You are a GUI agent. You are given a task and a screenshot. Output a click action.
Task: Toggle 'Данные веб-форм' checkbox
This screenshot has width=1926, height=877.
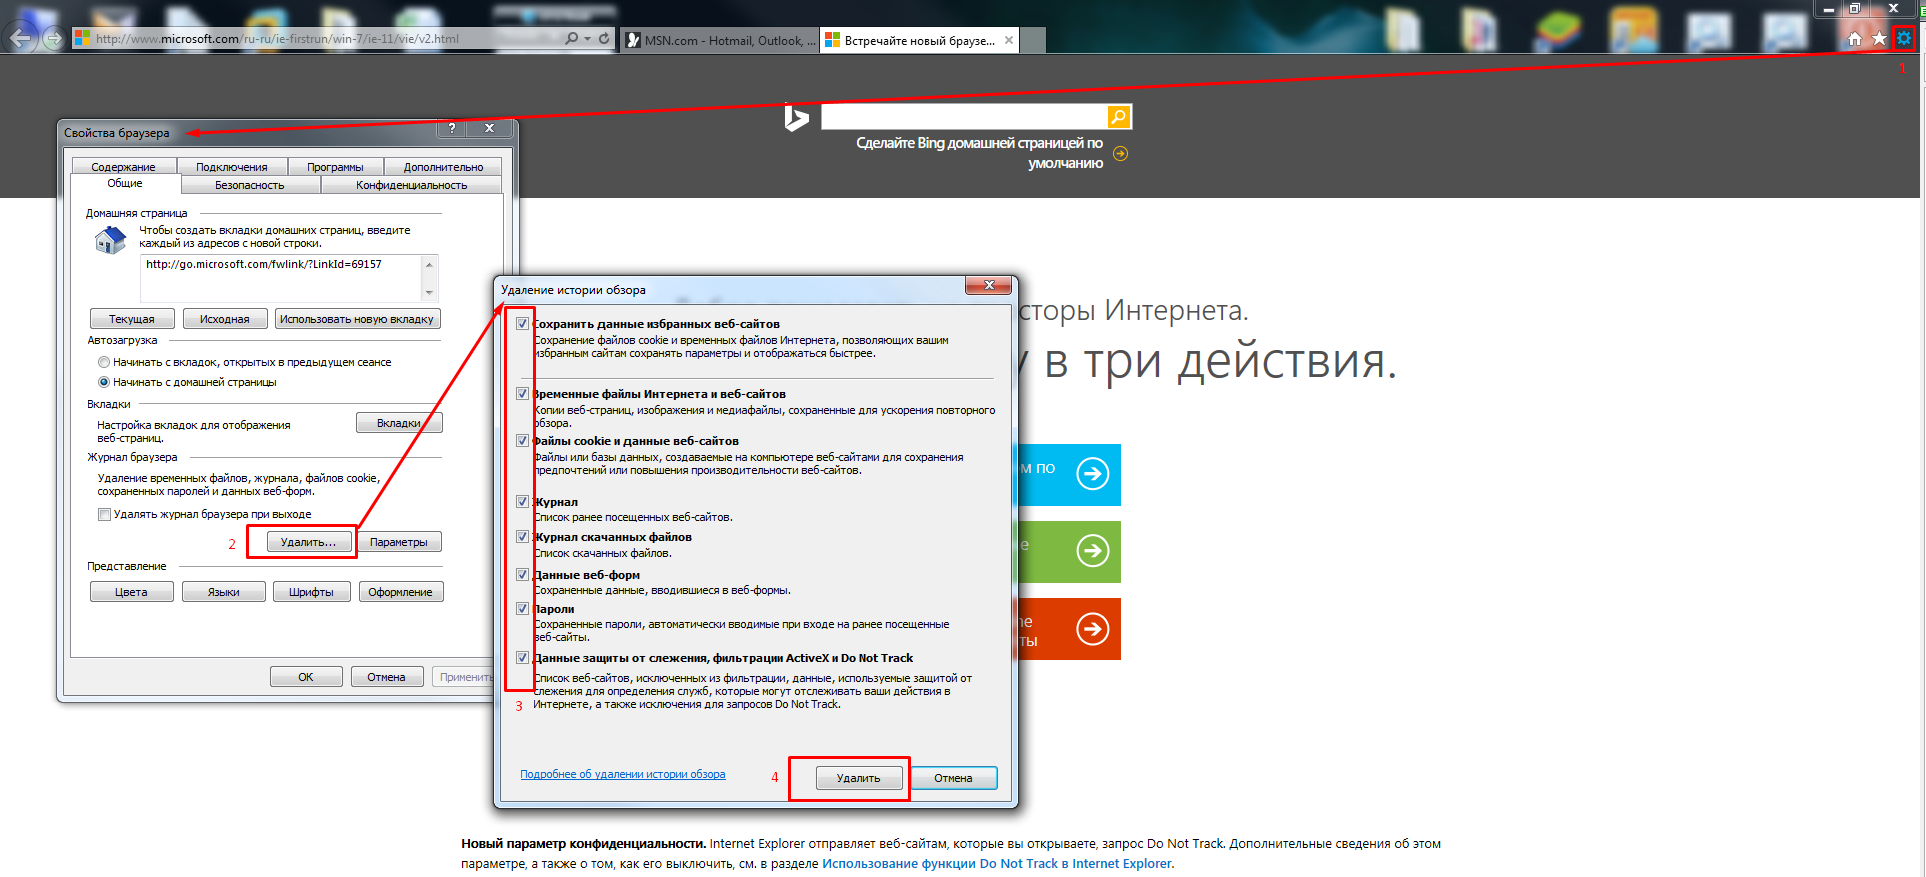tap(522, 575)
